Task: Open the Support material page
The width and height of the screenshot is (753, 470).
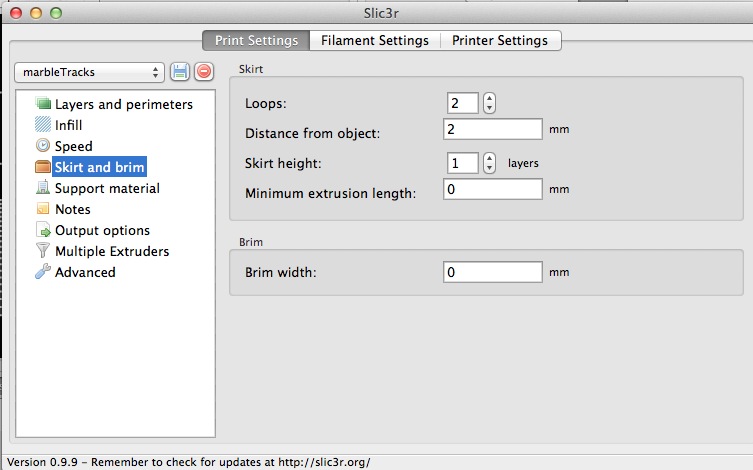Action: [x=107, y=188]
